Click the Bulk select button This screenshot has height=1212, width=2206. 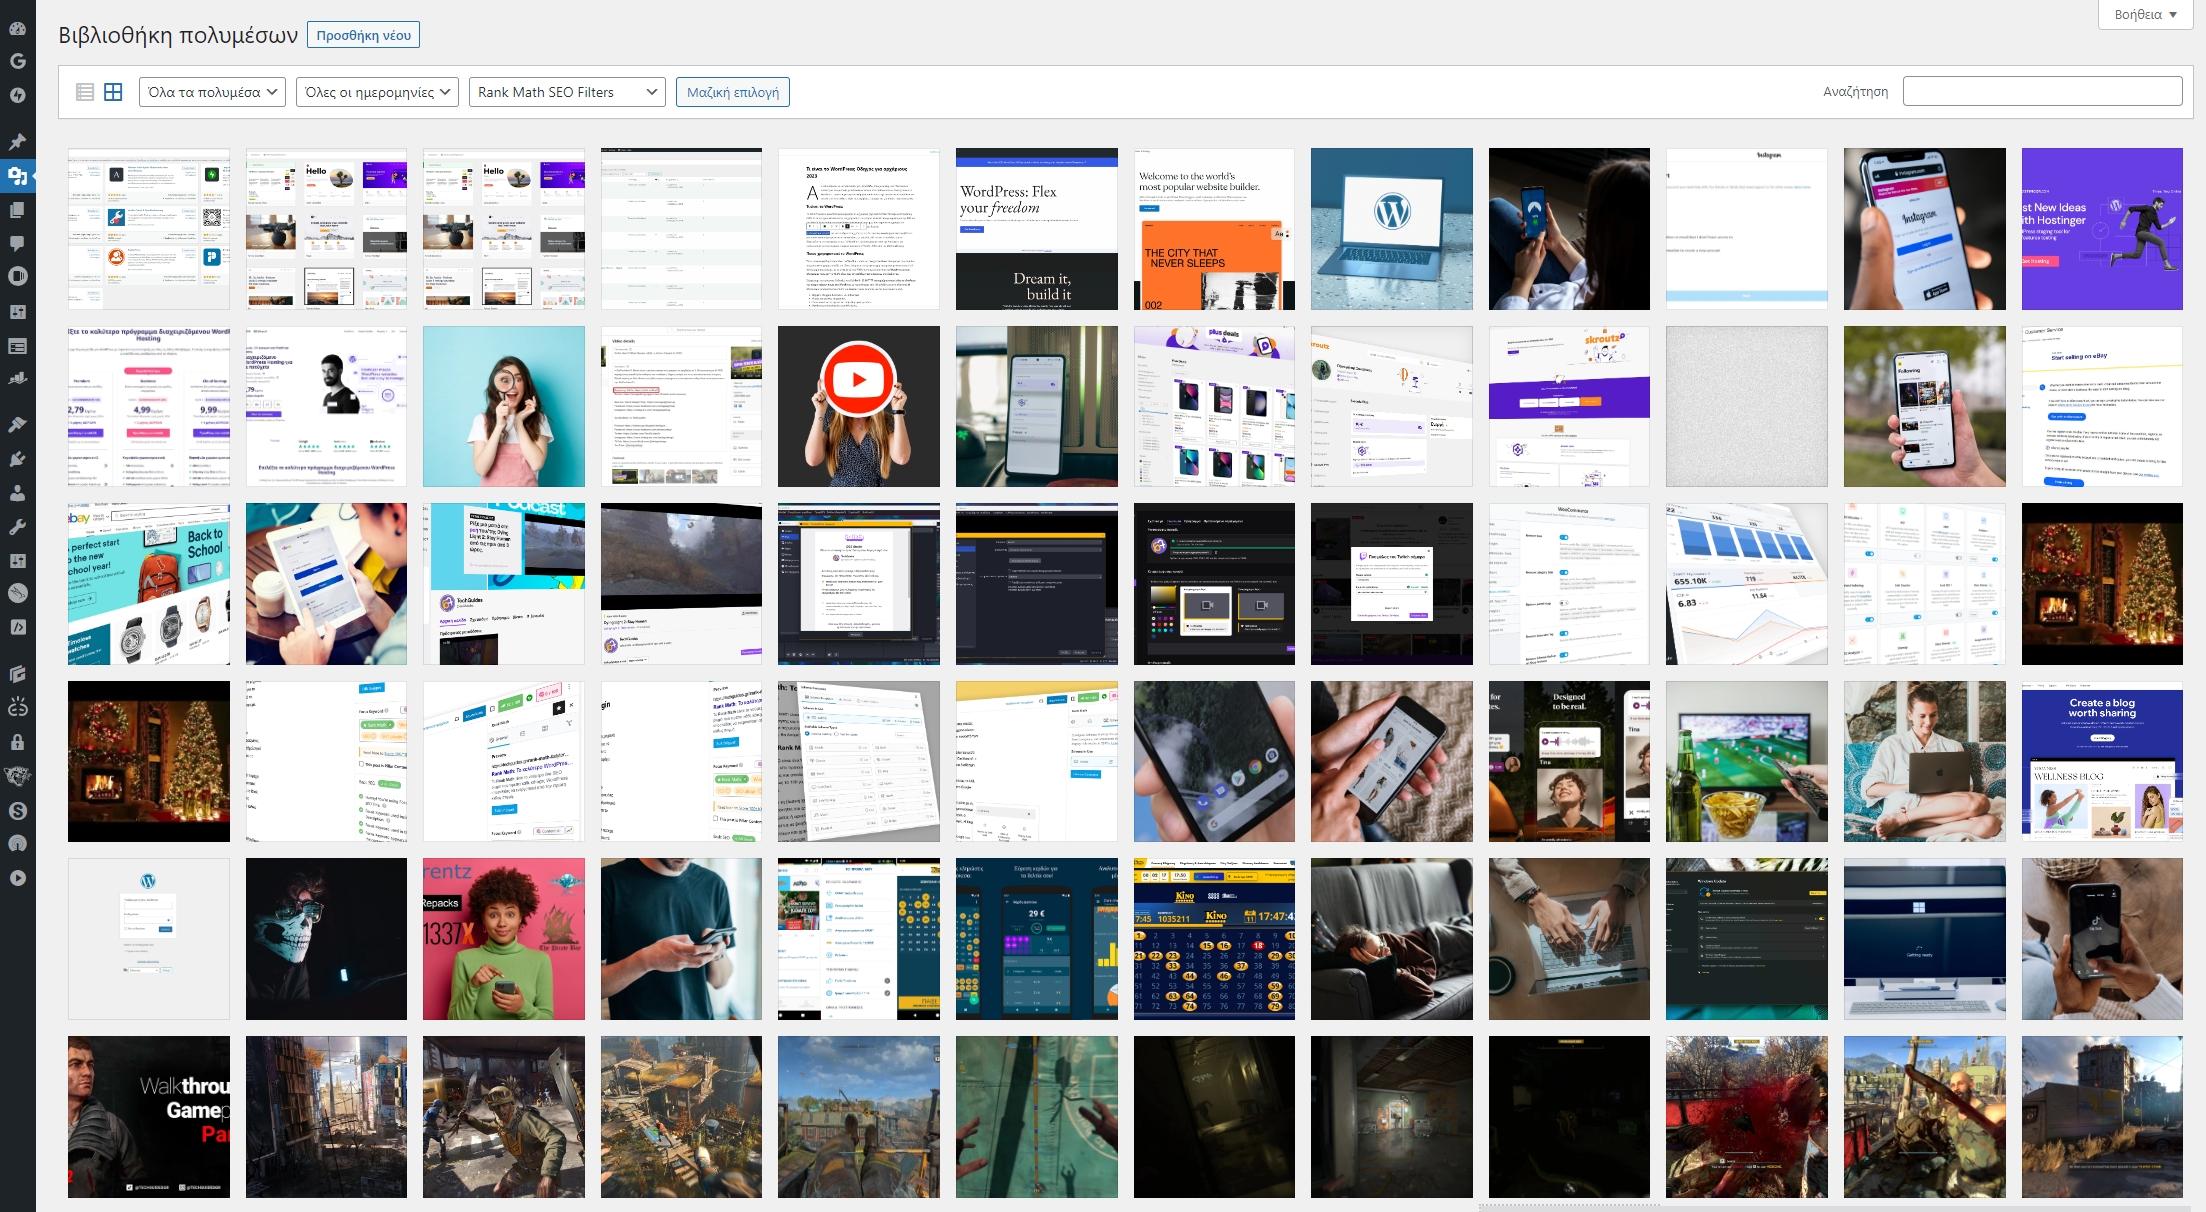(x=732, y=92)
